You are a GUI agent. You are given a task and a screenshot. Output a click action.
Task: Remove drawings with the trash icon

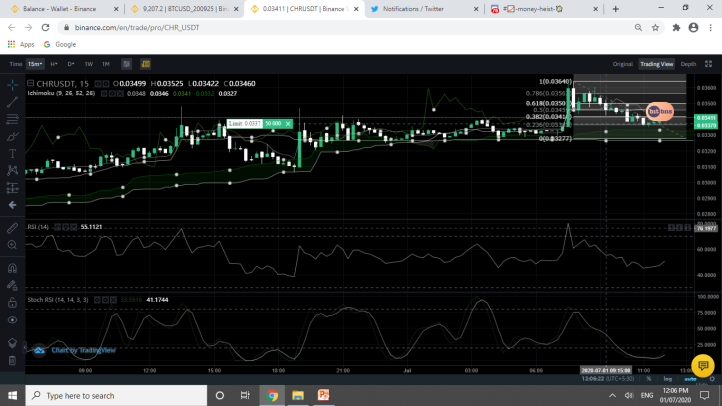(12, 360)
